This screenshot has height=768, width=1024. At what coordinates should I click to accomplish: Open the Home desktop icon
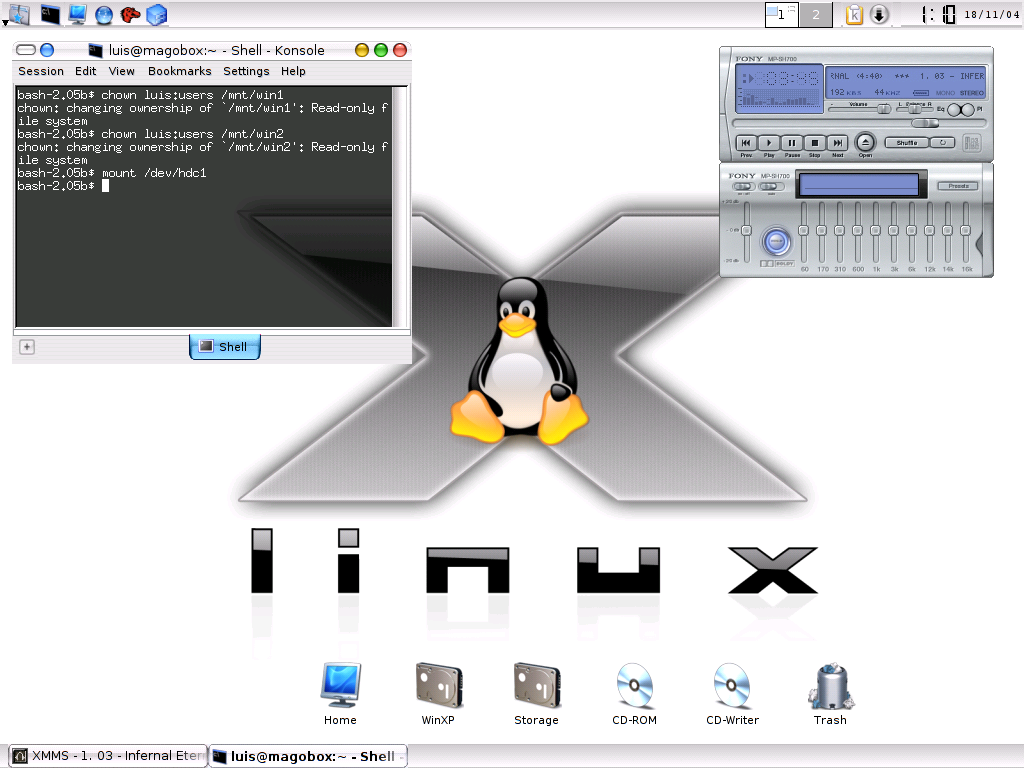tap(340, 694)
